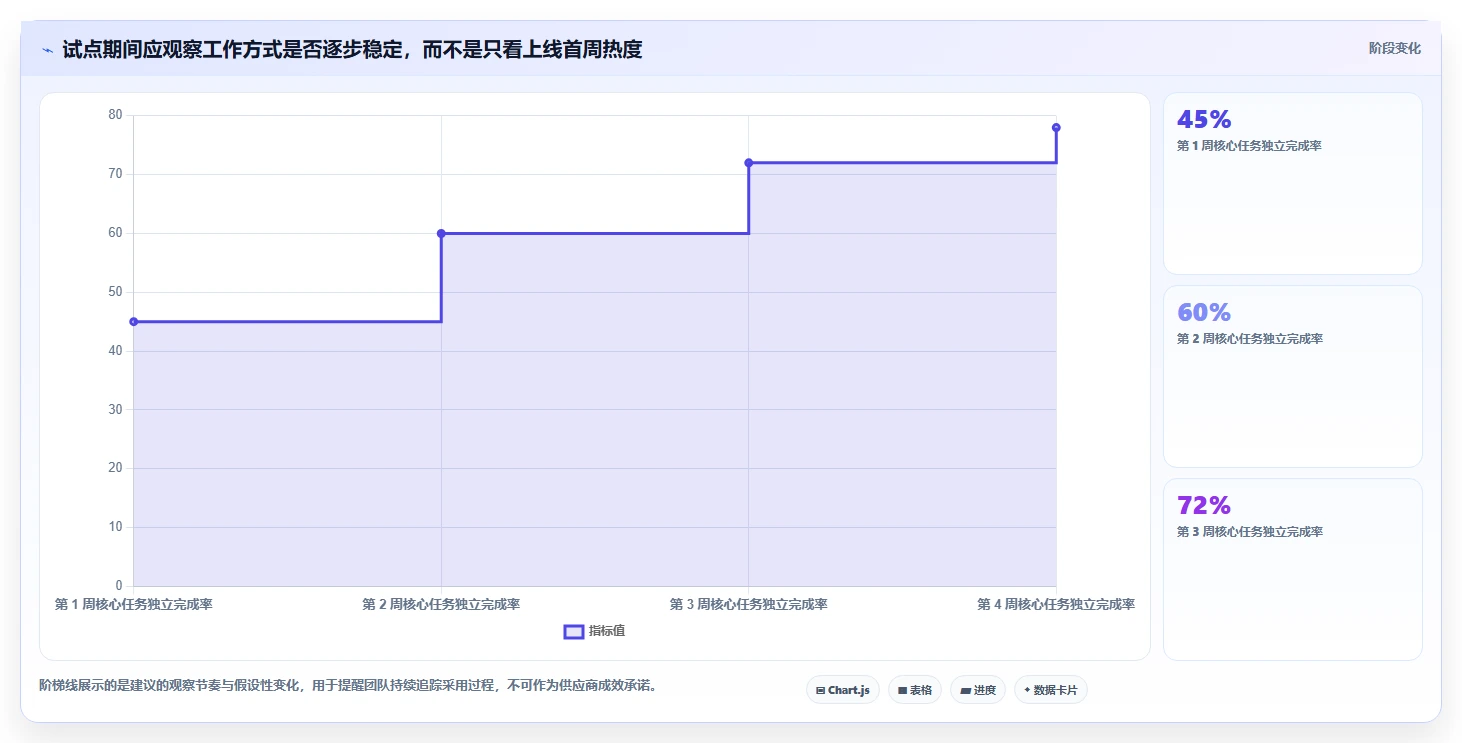The image size is (1462, 743).
Task: Click the trend icon before the header title
Action: (x=47, y=49)
